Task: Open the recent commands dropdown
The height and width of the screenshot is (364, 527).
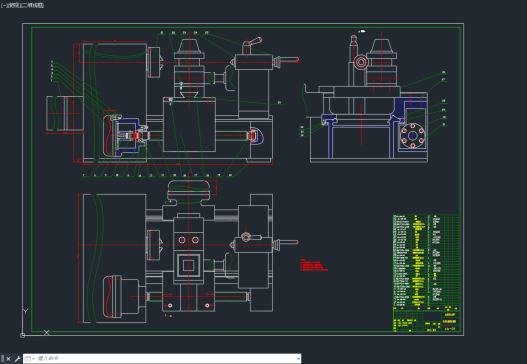Action: [x=30, y=359]
